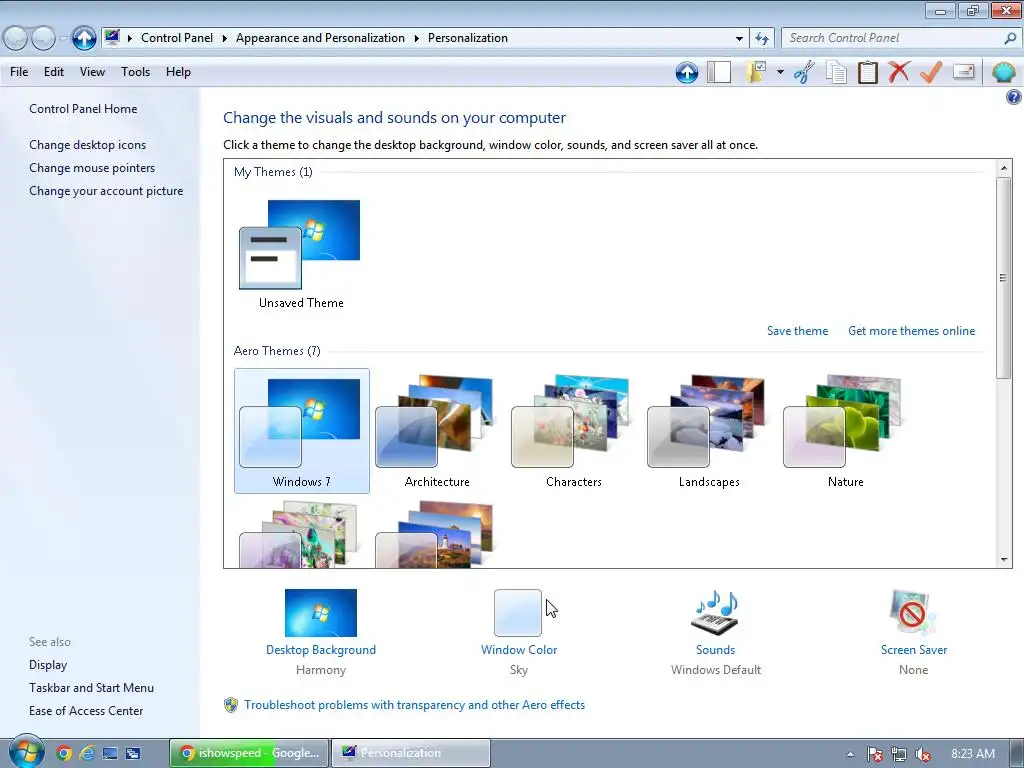1024x768 pixels.
Task: Launch Chrome from quick launch
Action: (x=64, y=754)
